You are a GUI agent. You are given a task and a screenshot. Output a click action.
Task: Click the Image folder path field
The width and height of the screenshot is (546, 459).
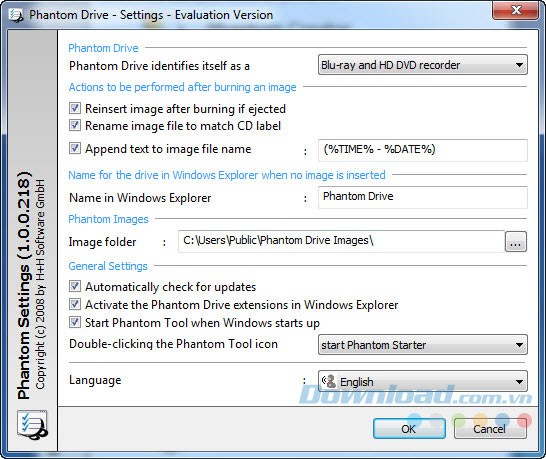click(341, 241)
